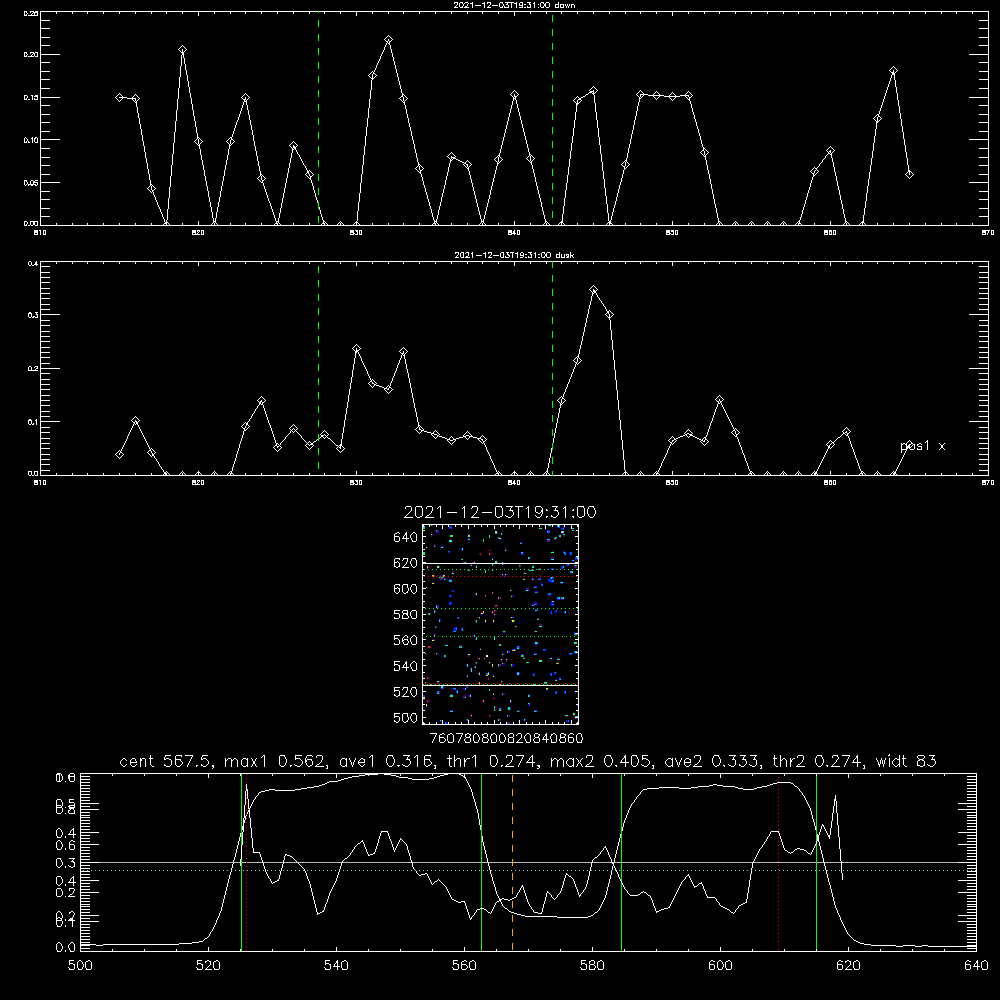Click the scatter image thumbnail

(x=501, y=624)
